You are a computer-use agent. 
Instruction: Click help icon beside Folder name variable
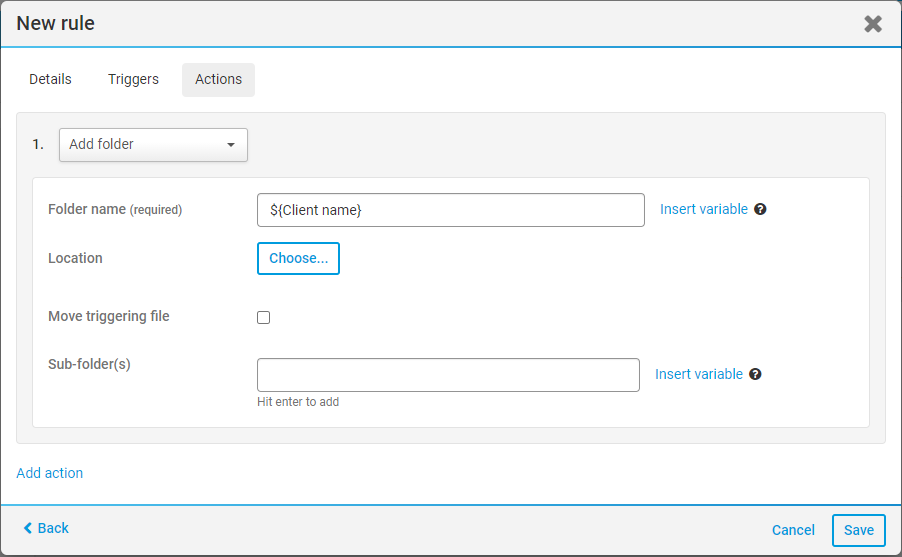pos(760,210)
